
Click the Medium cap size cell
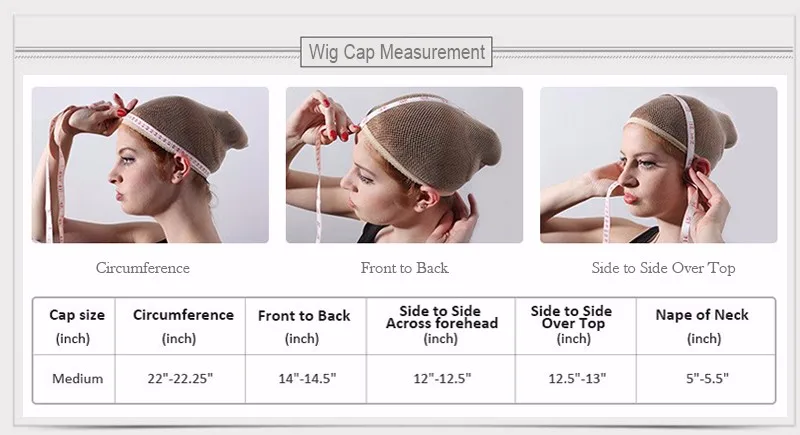coord(78,378)
